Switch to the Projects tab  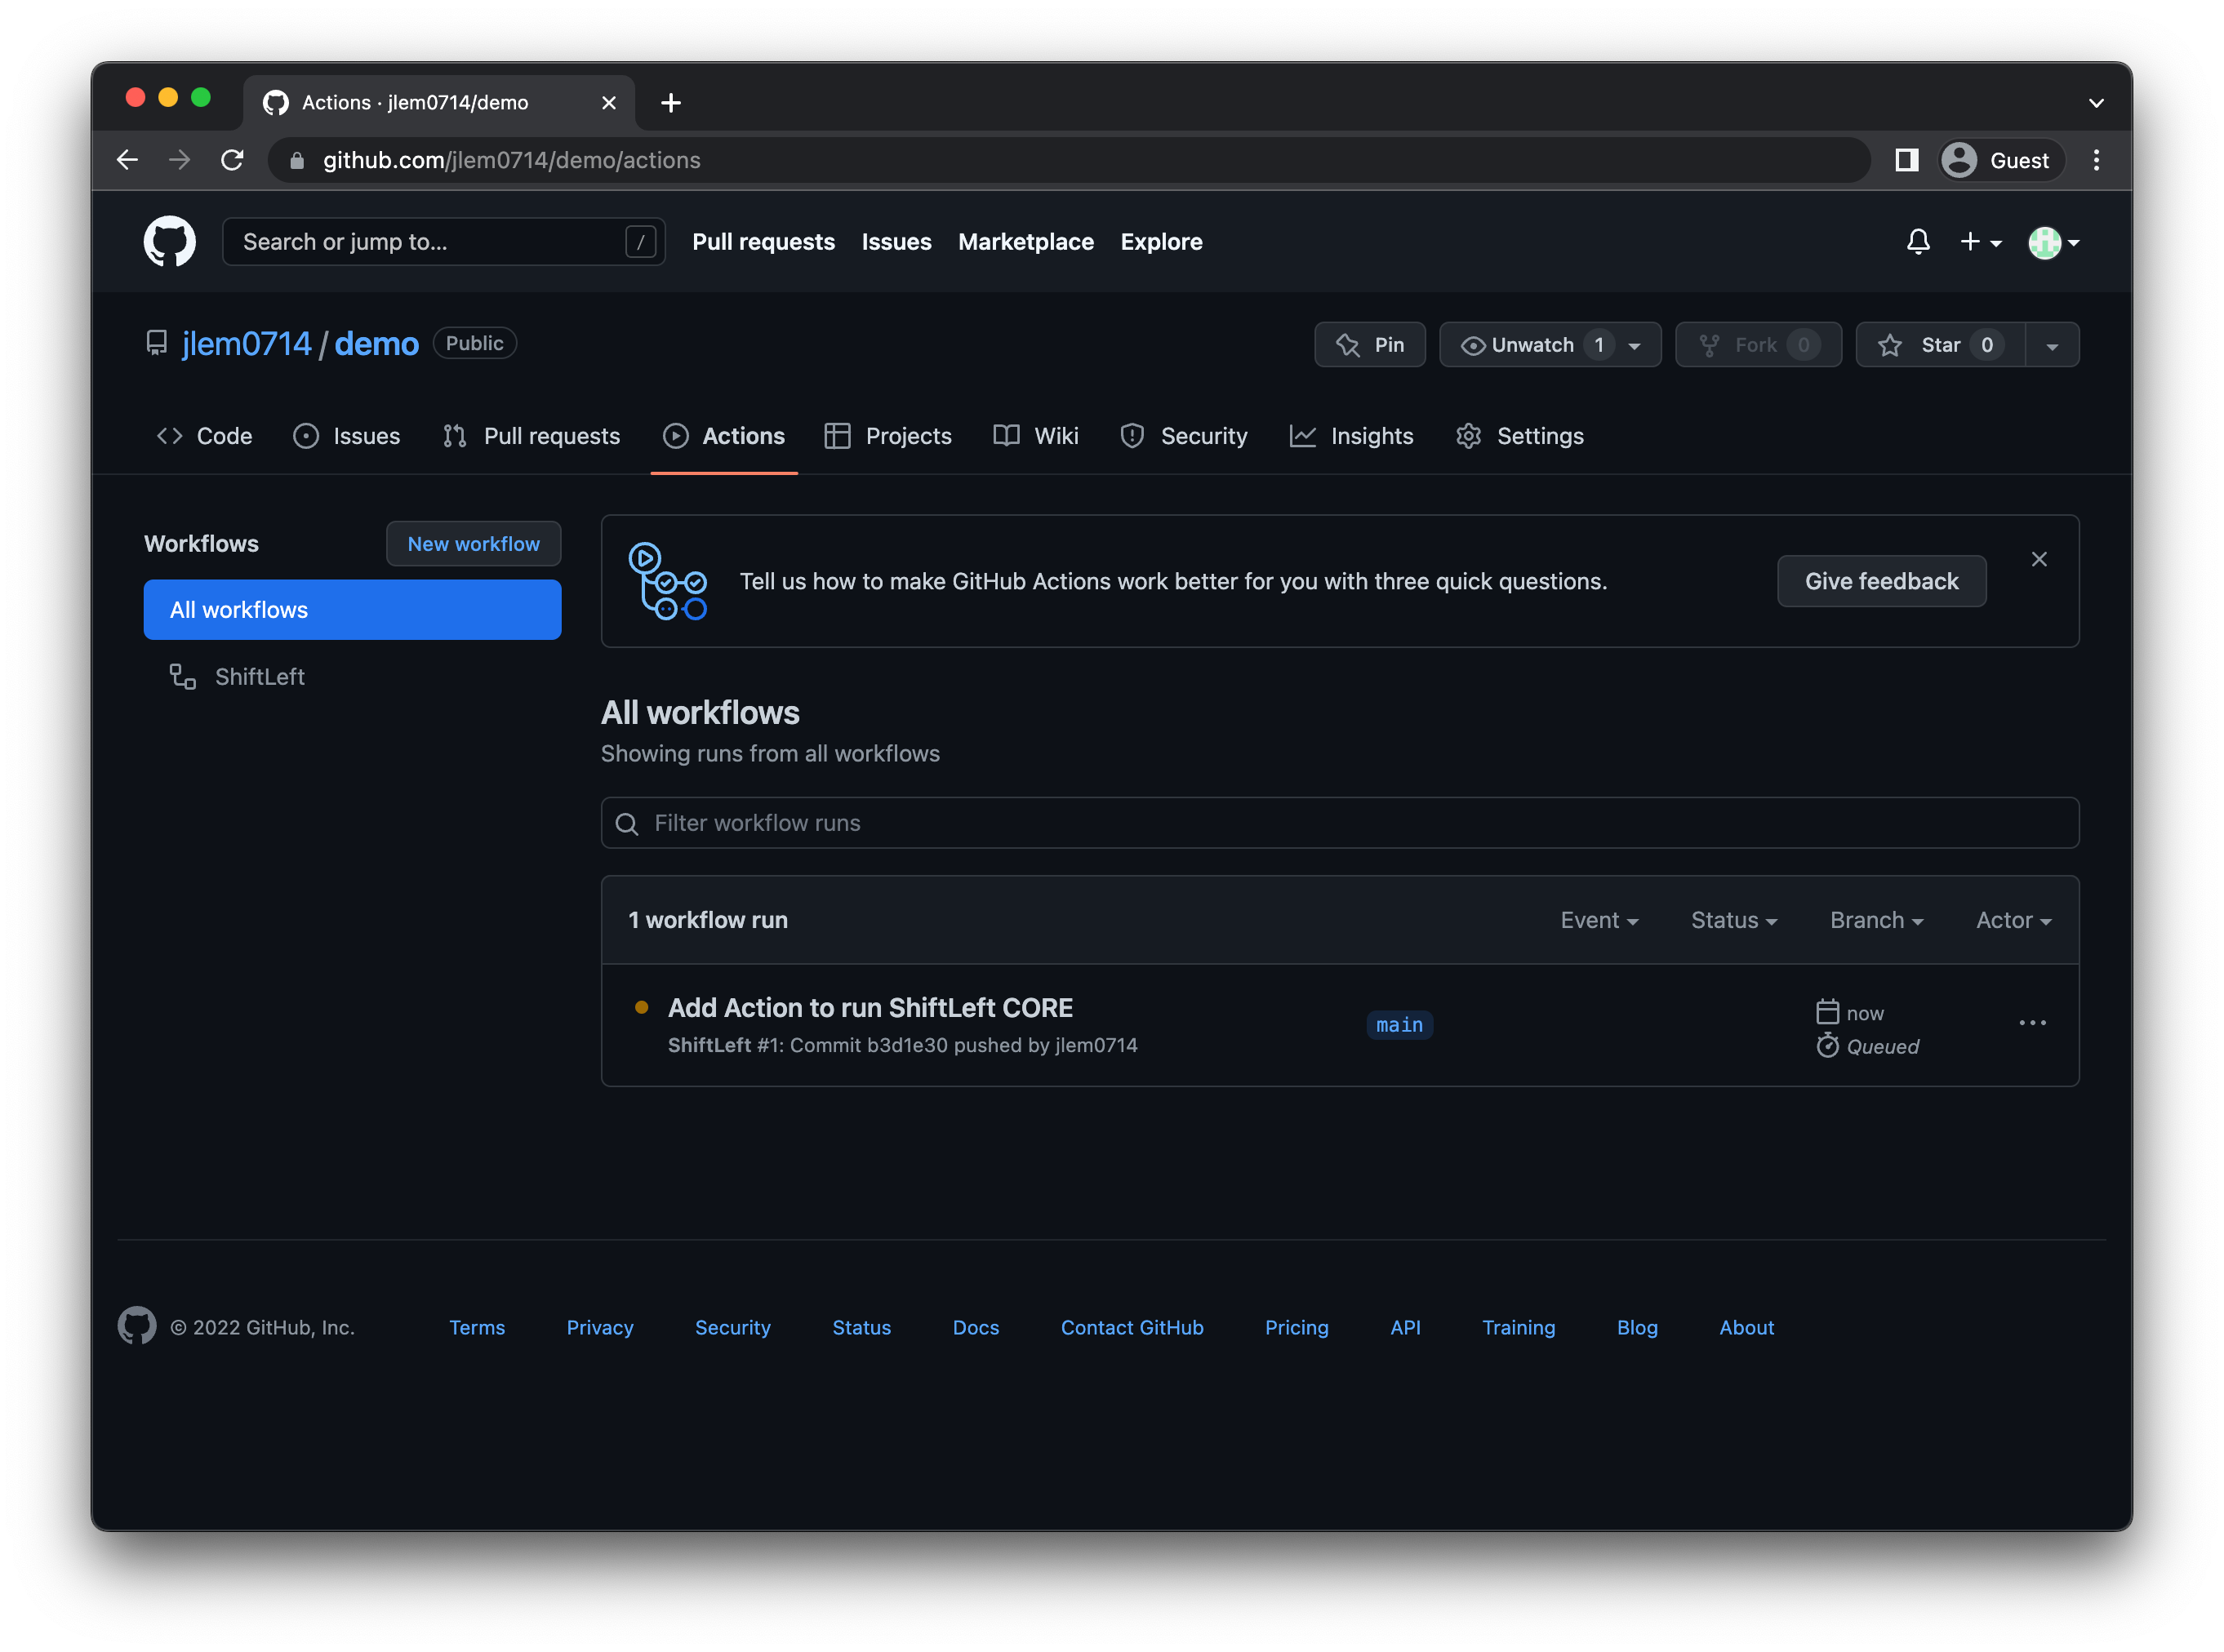point(888,436)
